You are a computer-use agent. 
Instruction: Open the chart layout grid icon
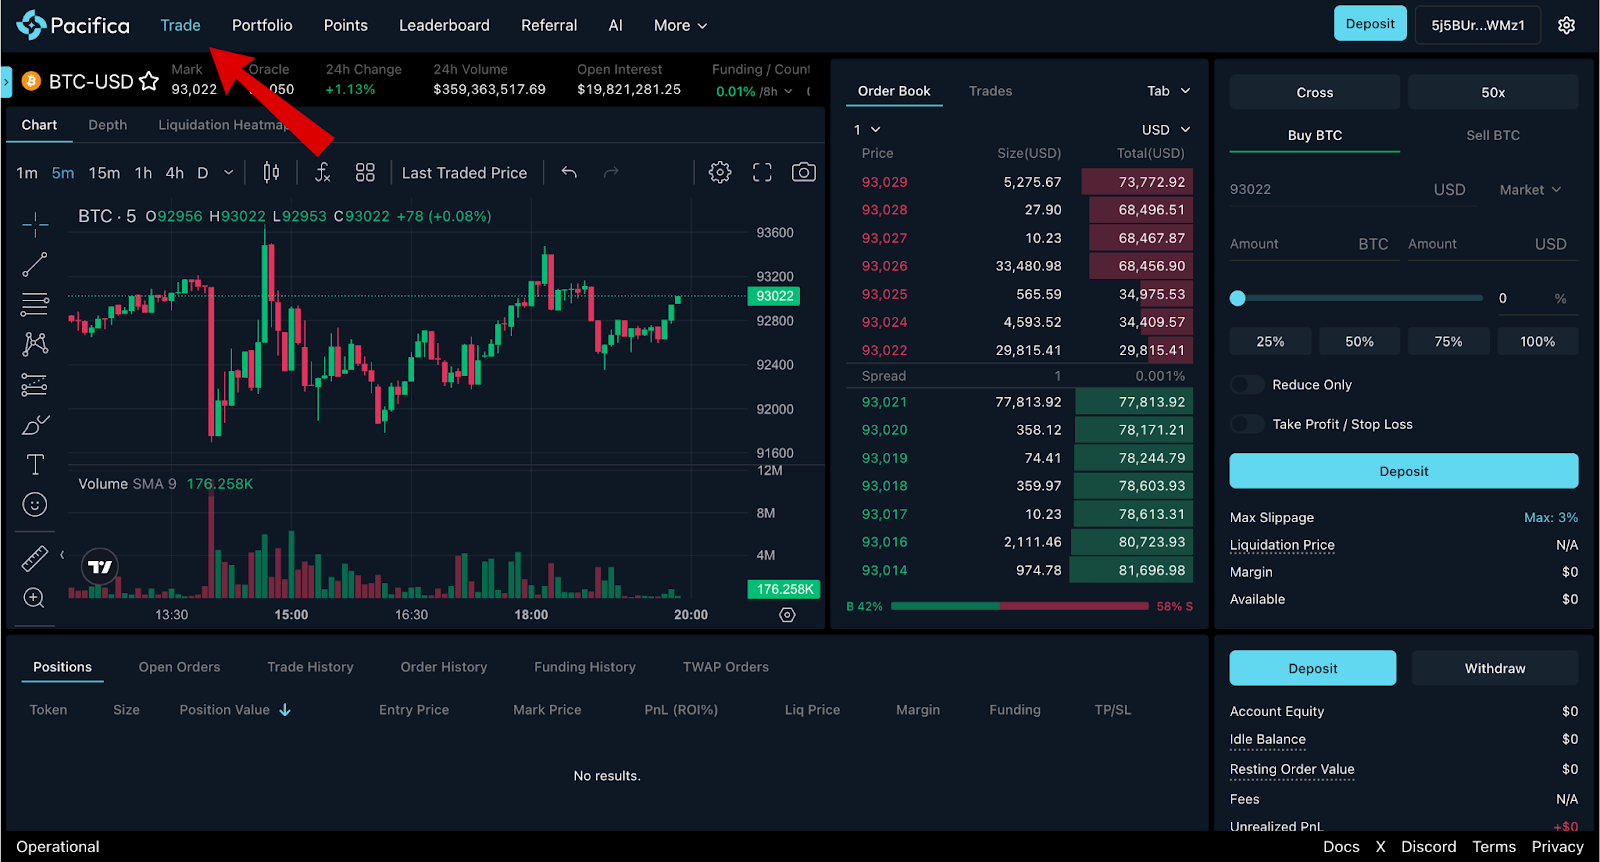coord(365,173)
